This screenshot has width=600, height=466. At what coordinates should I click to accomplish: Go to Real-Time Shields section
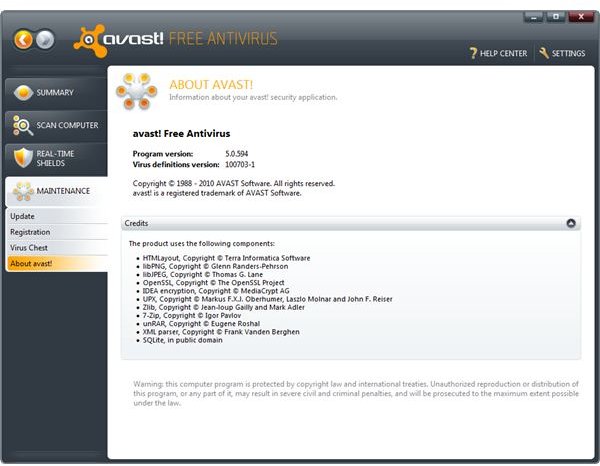click(56, 158)
